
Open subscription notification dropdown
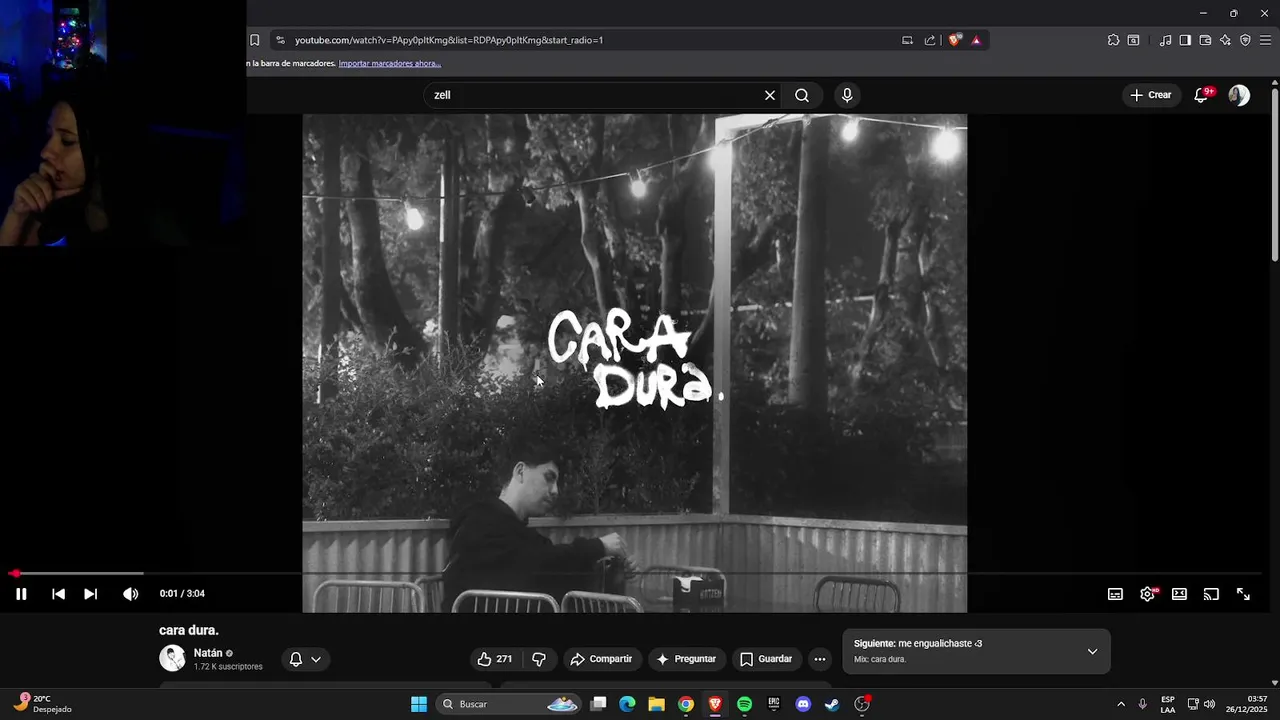point(305,659)
